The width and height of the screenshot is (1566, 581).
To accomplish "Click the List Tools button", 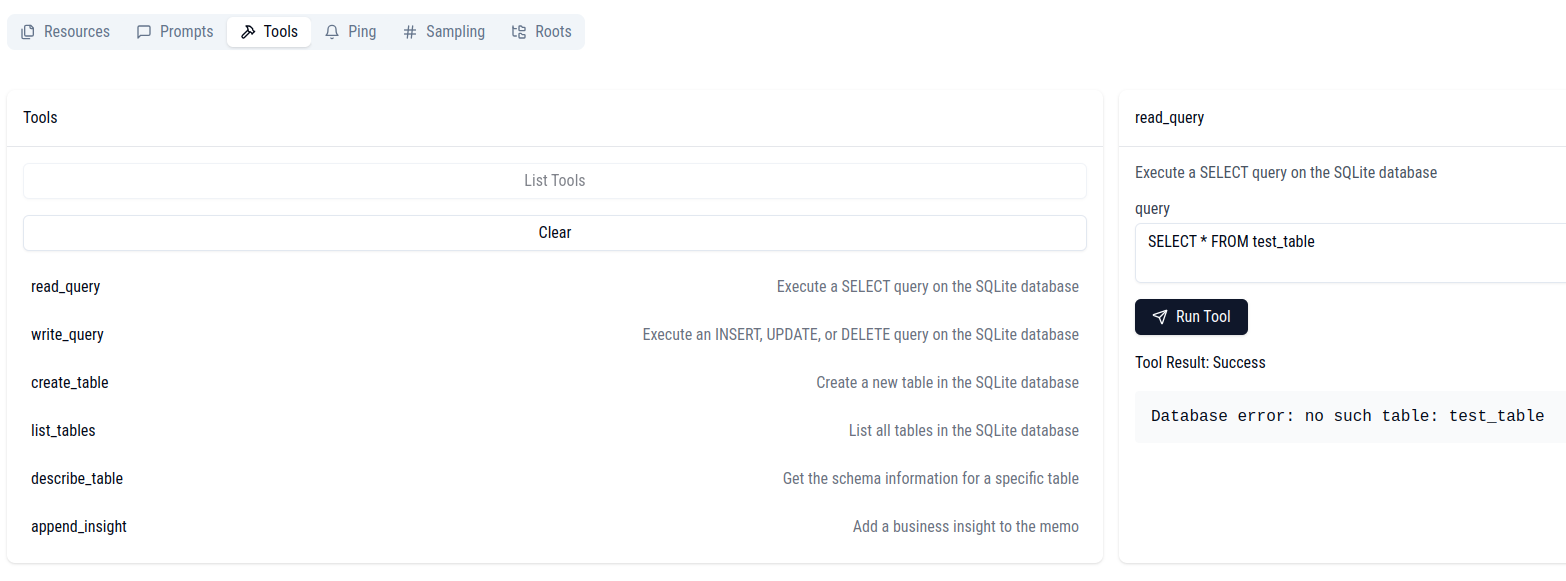I will (x=555, y=181).
